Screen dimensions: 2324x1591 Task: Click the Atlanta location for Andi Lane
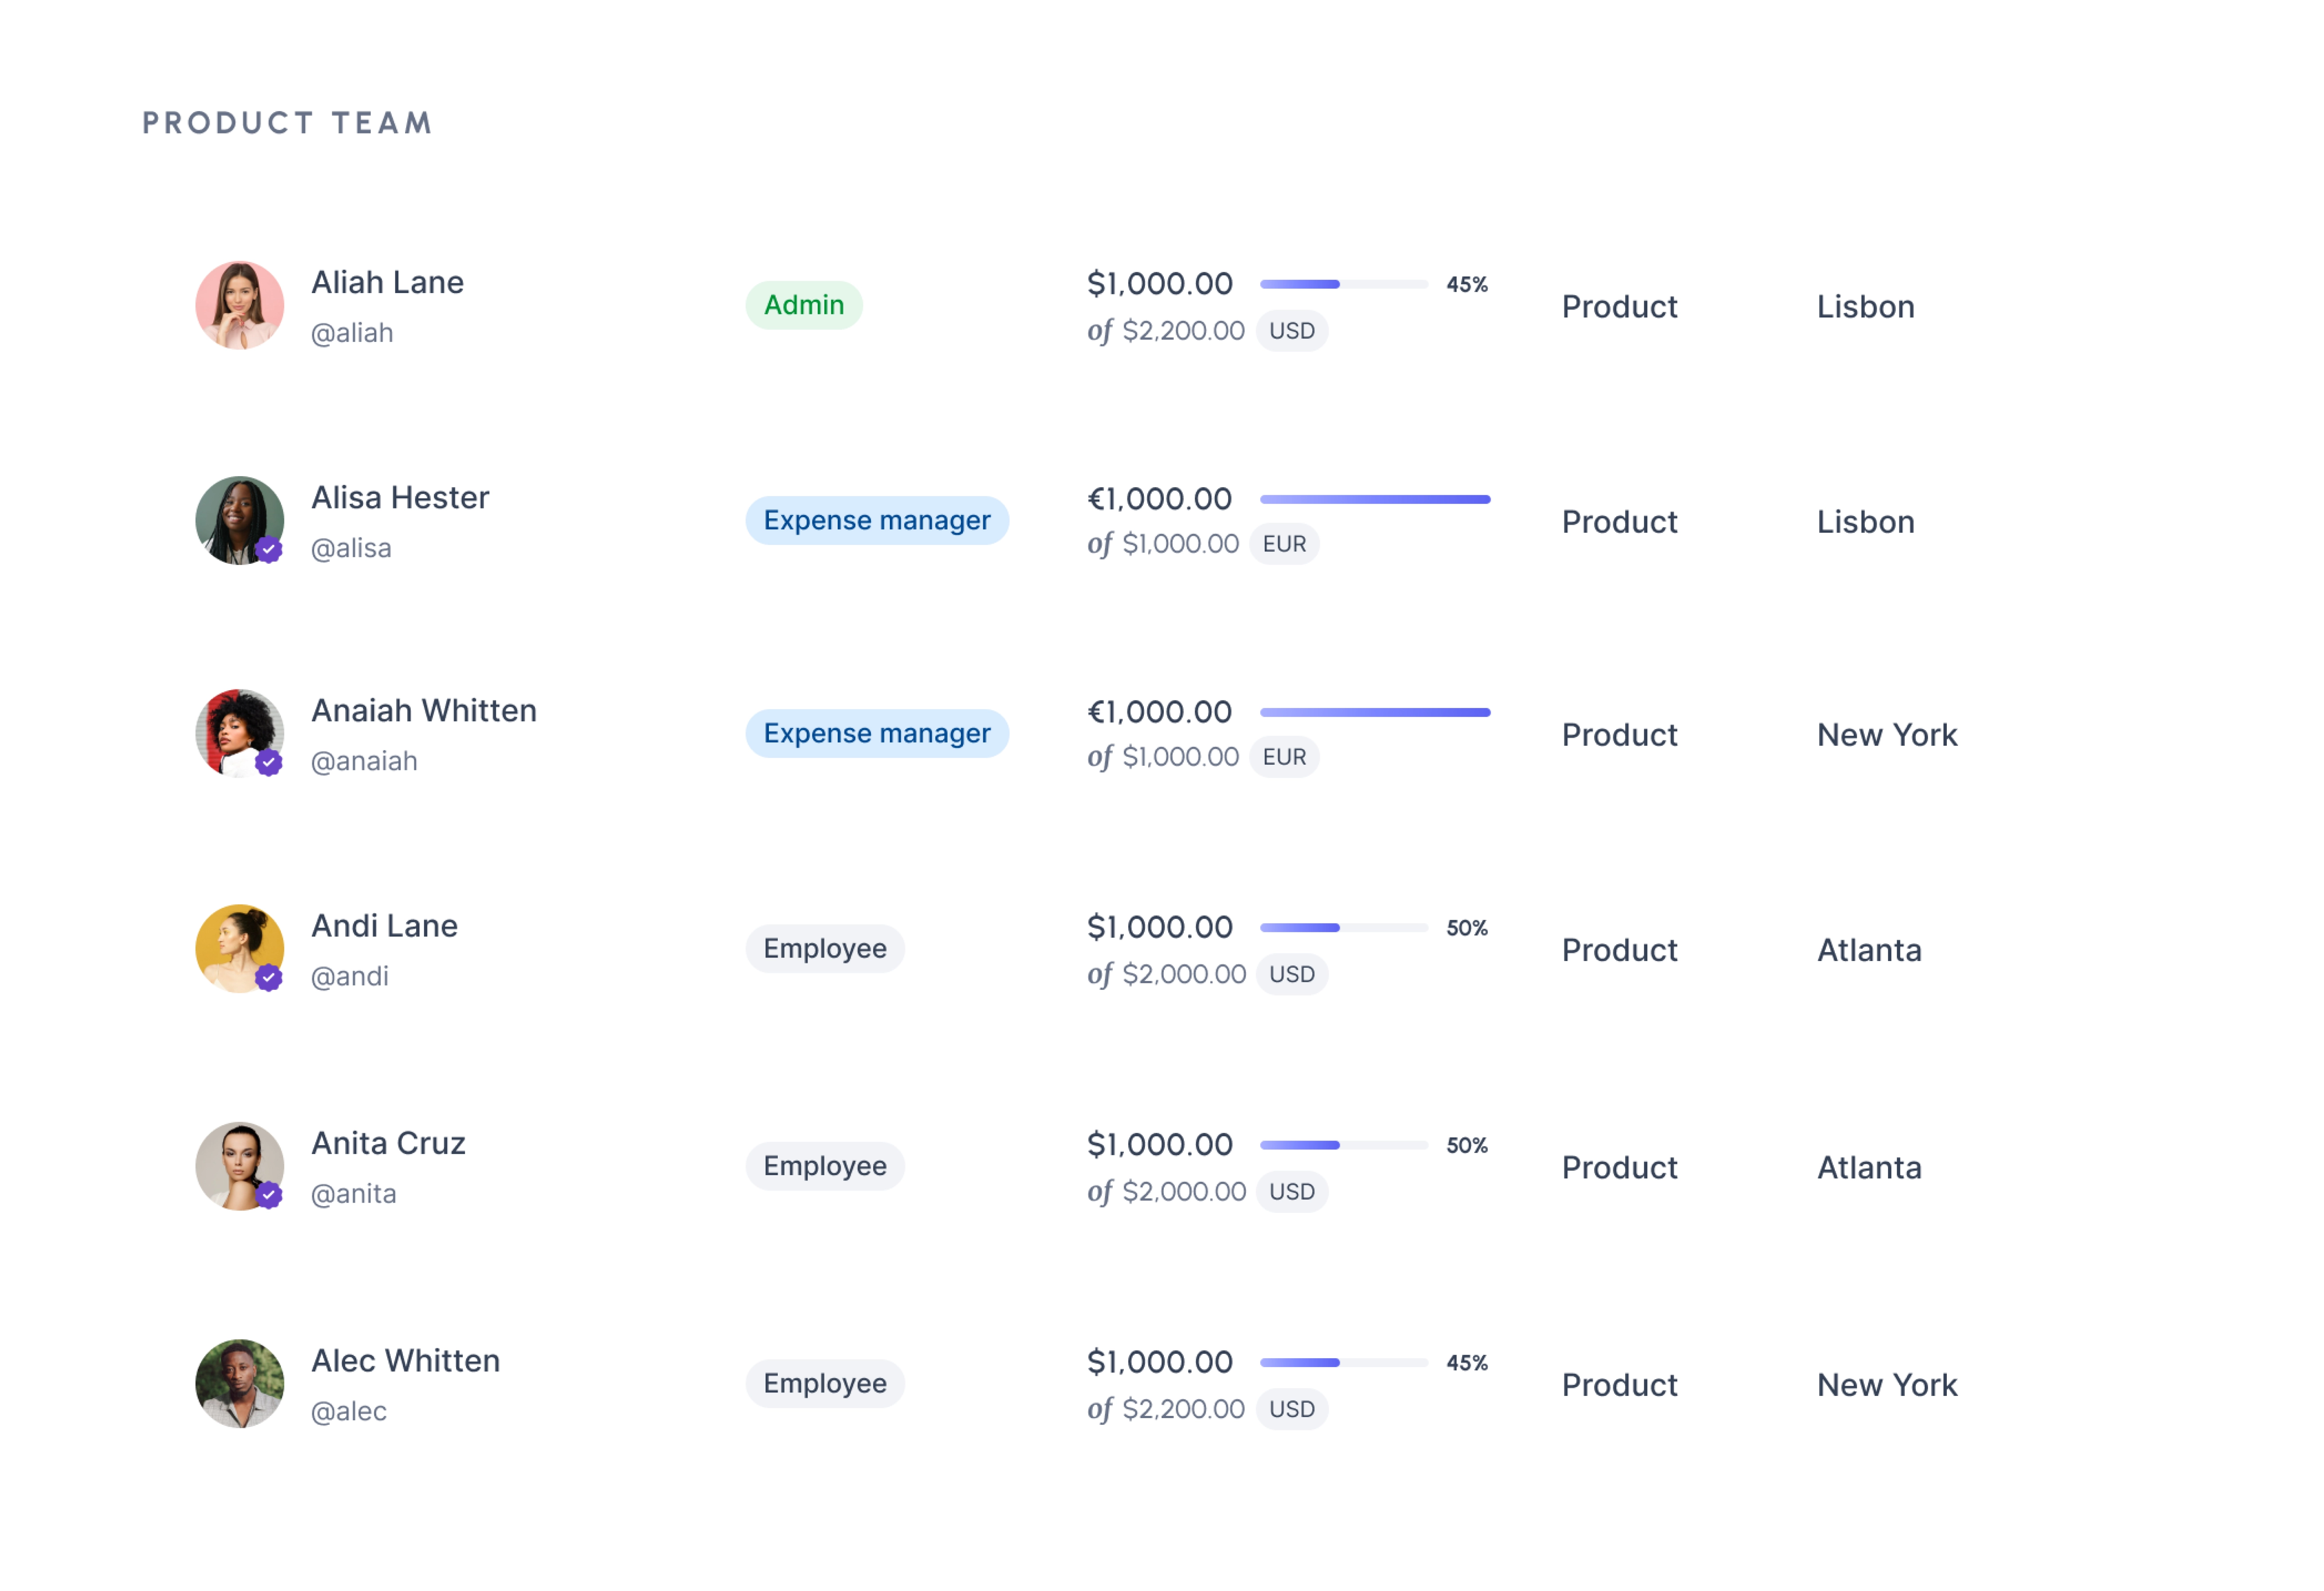(1868, 950)
